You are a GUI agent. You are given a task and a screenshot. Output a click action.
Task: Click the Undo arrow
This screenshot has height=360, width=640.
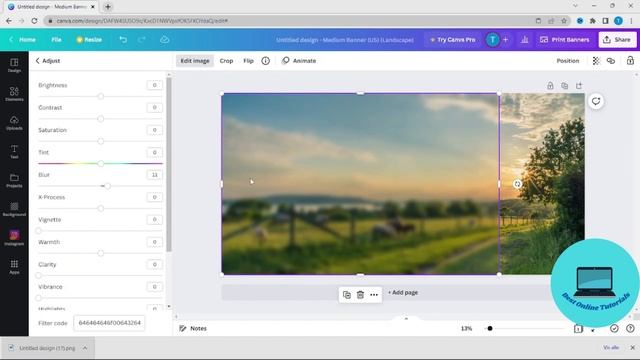[123, 40]
